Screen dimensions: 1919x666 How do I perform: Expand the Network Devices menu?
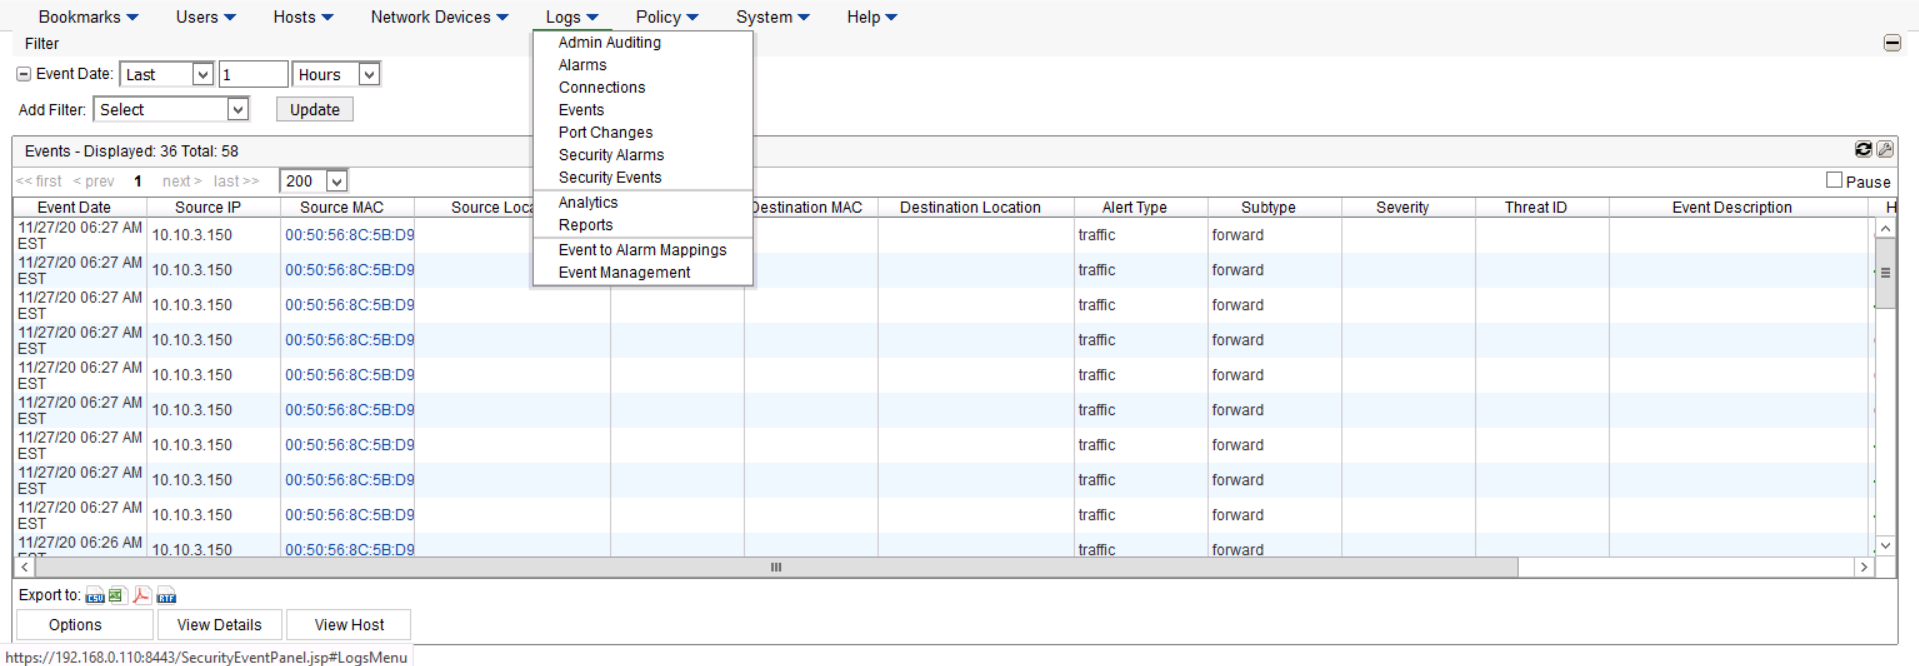pyautogui.click(x=439, y=17)
